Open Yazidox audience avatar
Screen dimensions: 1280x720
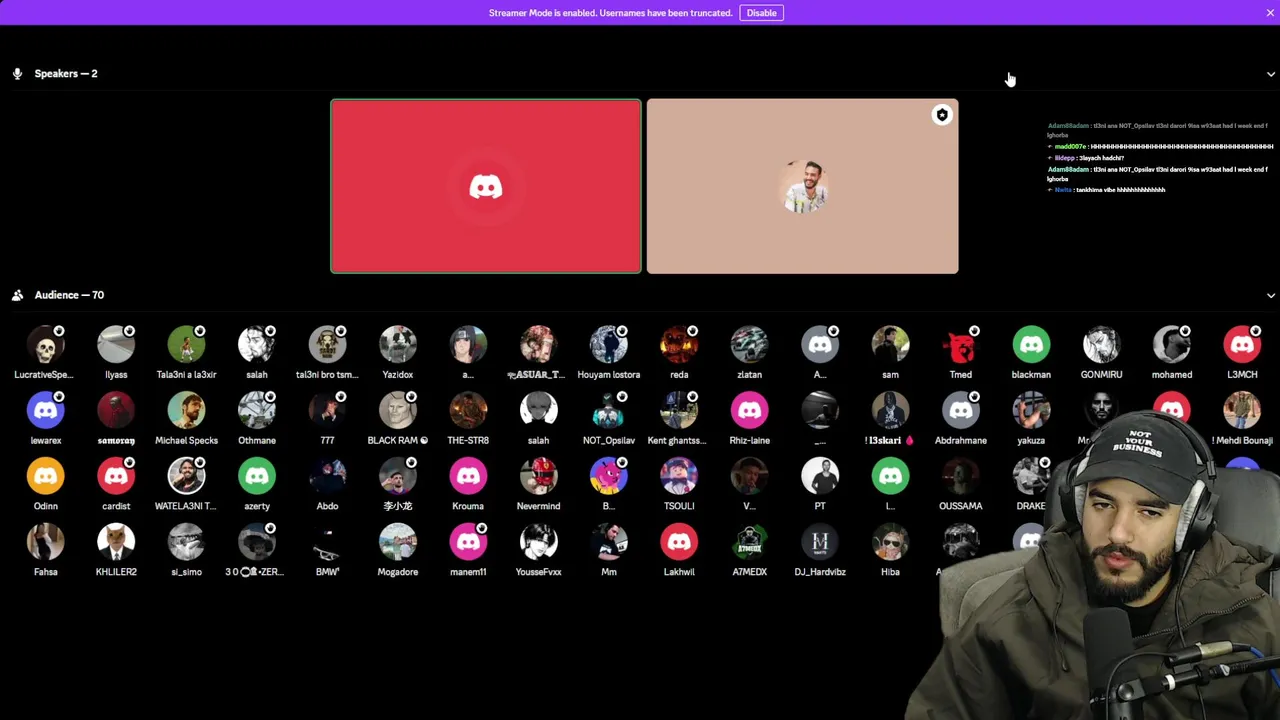[398, 345]
